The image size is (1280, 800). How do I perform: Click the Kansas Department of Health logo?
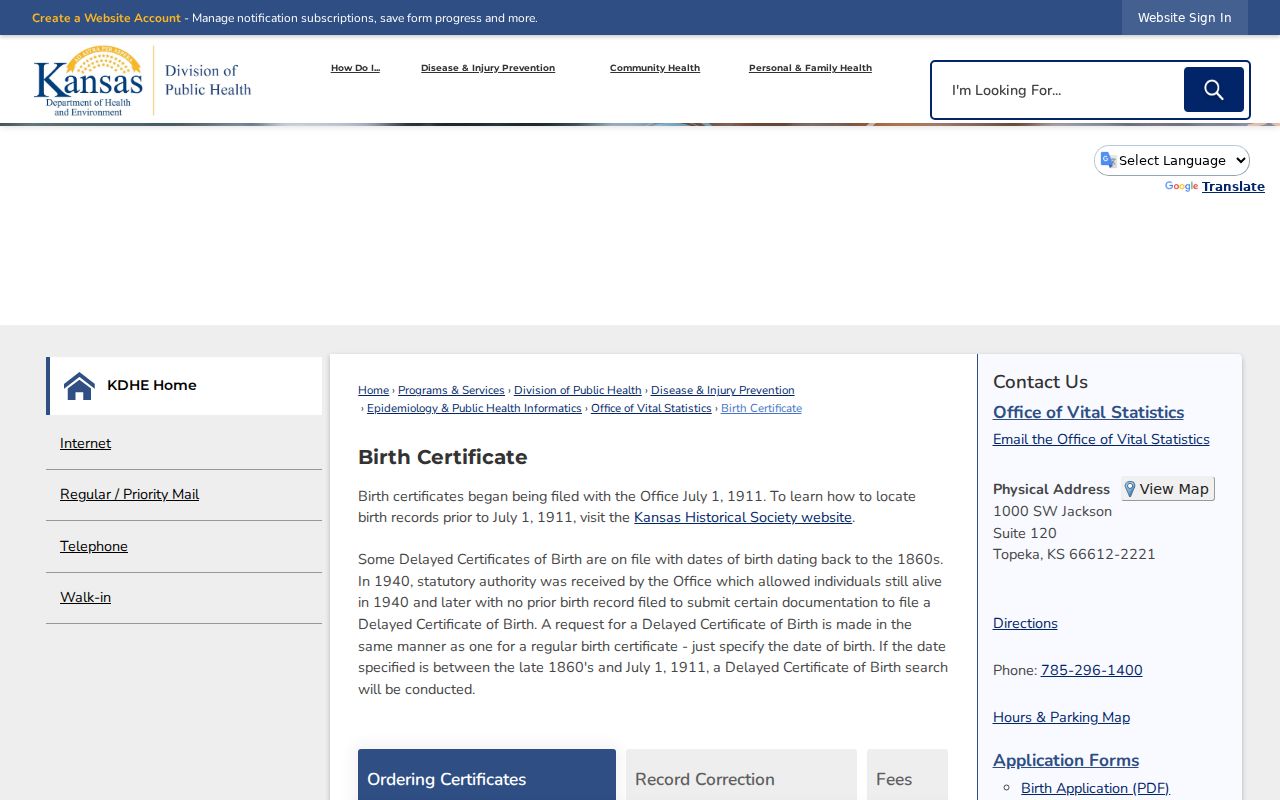142,81
